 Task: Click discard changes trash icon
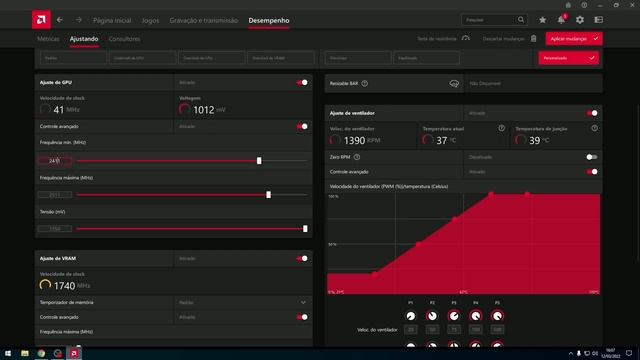click(x=533, y=38)
